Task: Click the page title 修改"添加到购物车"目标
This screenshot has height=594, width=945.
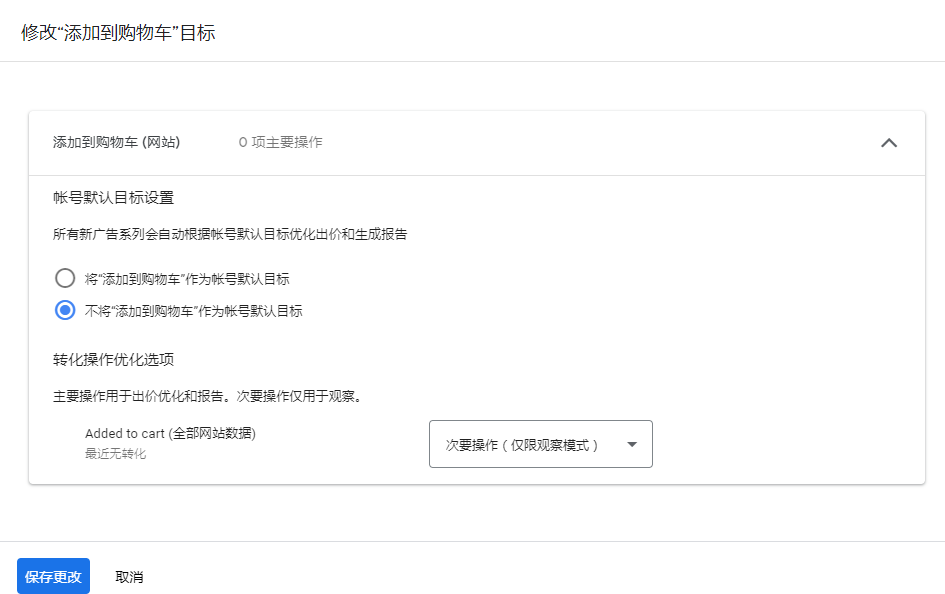Action: click(116, 32)
